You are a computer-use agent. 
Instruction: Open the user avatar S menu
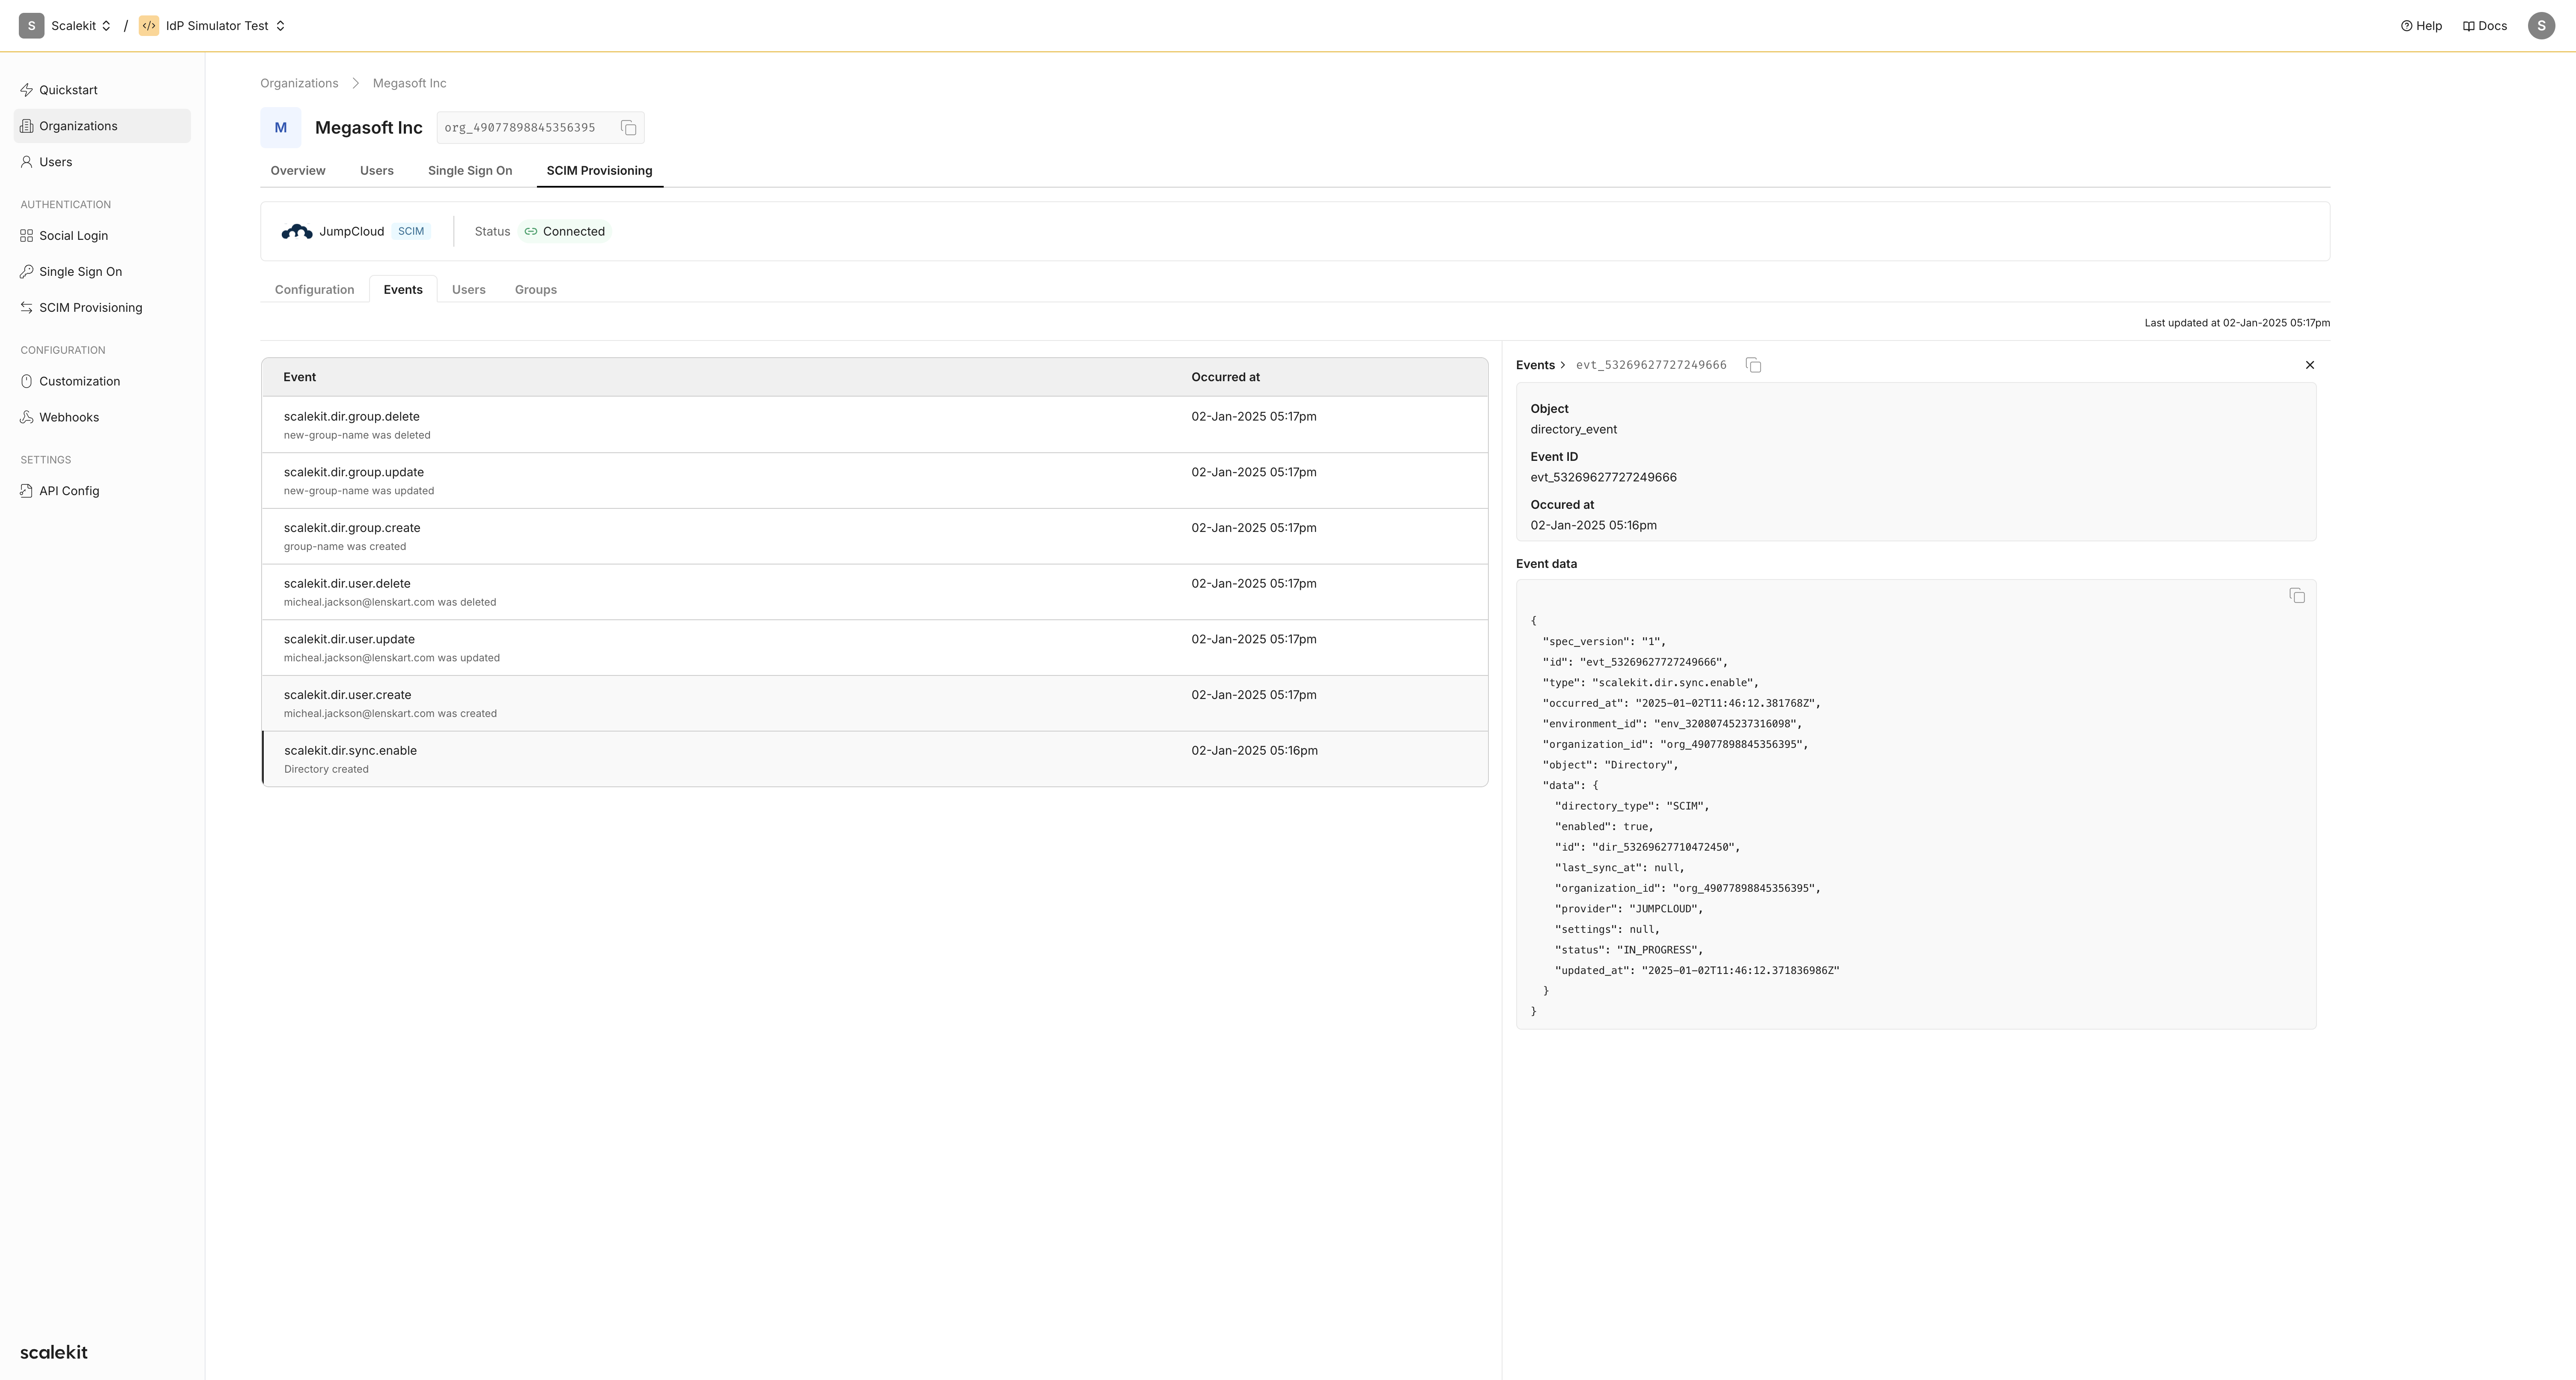pos(2541,26)
